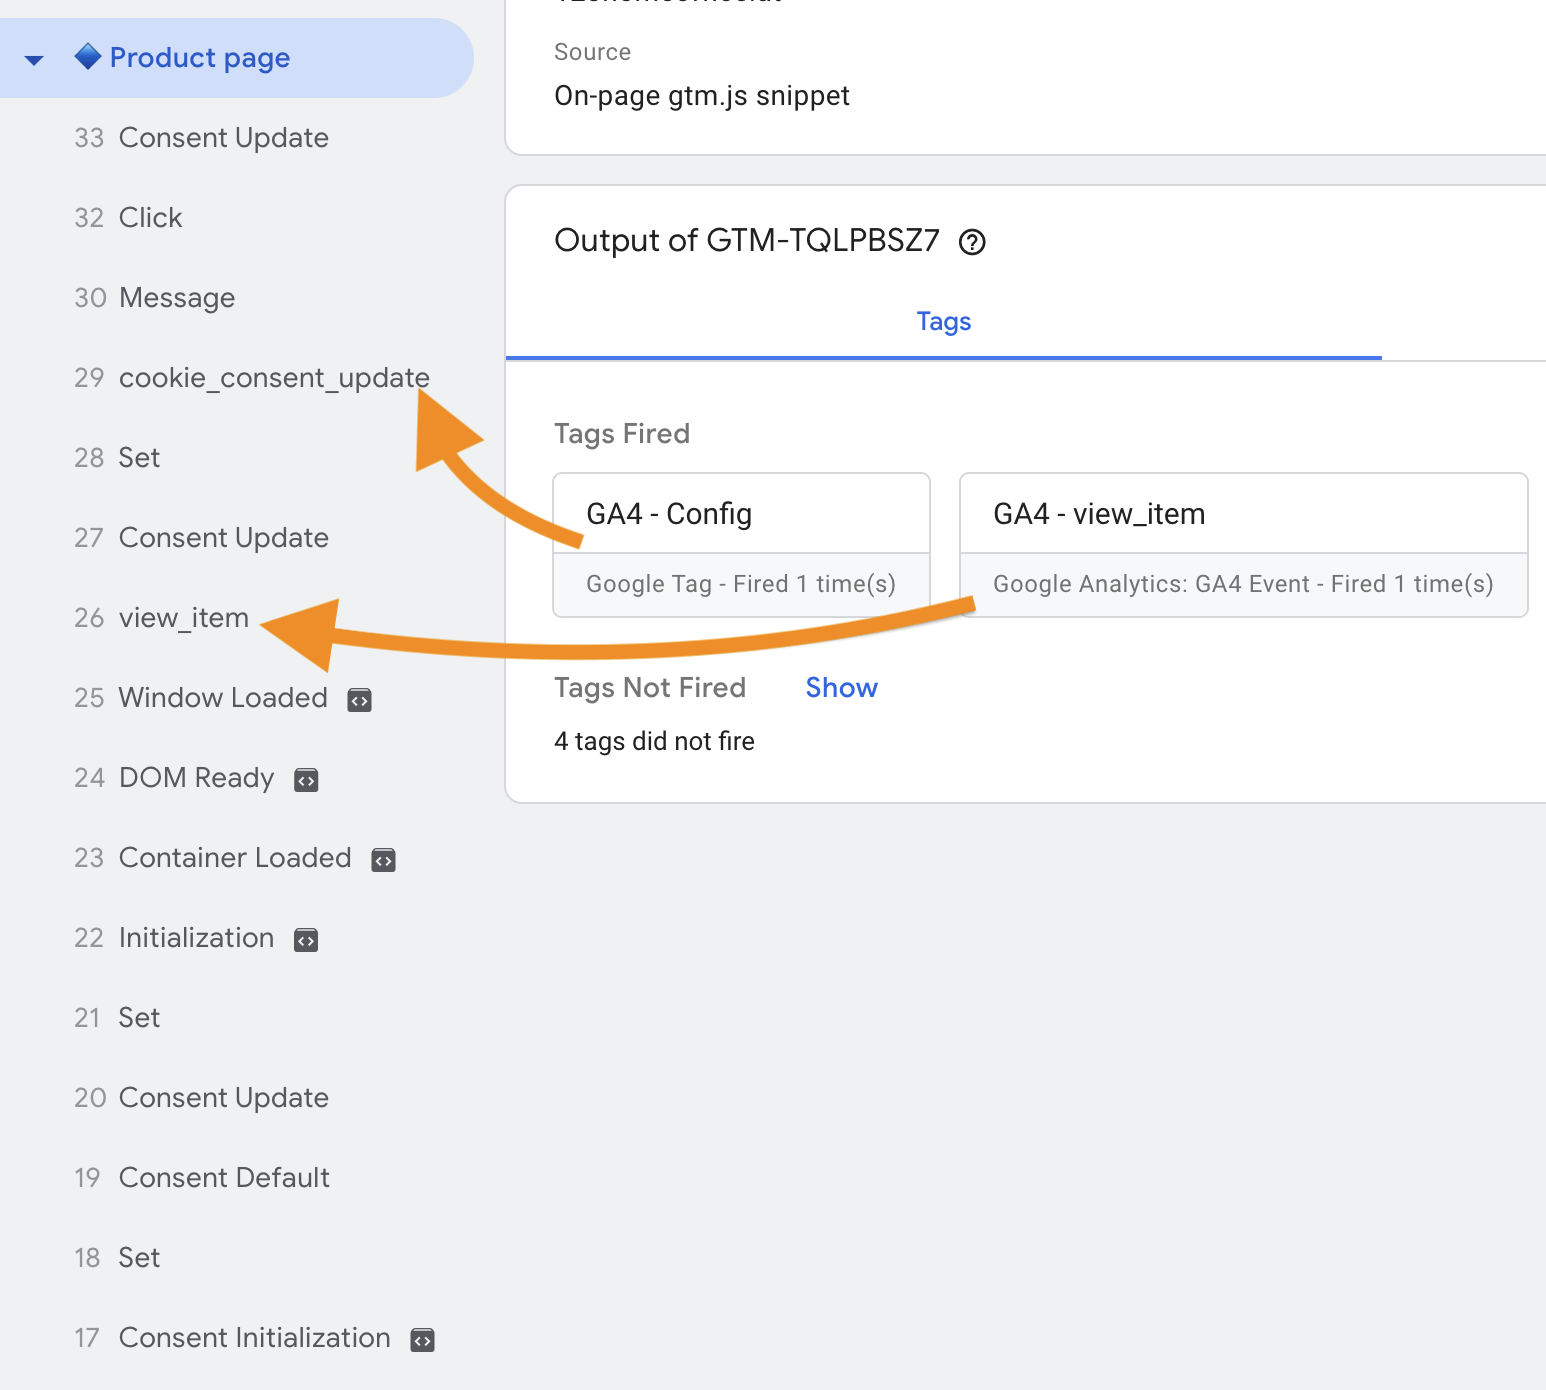Screen dimensions: 1546x1390
Task: Click the code icon beside DOM Ready
Action: 306,779
